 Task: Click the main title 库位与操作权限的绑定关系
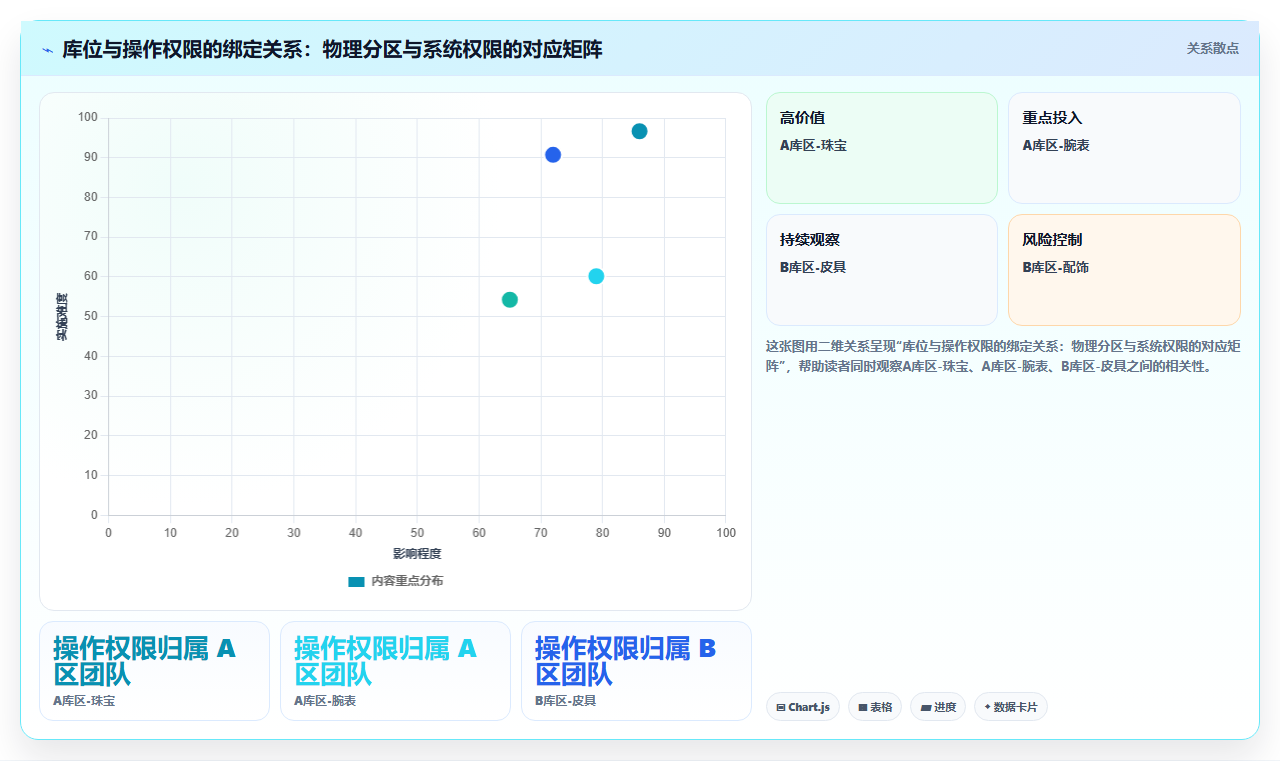[332, 49]
